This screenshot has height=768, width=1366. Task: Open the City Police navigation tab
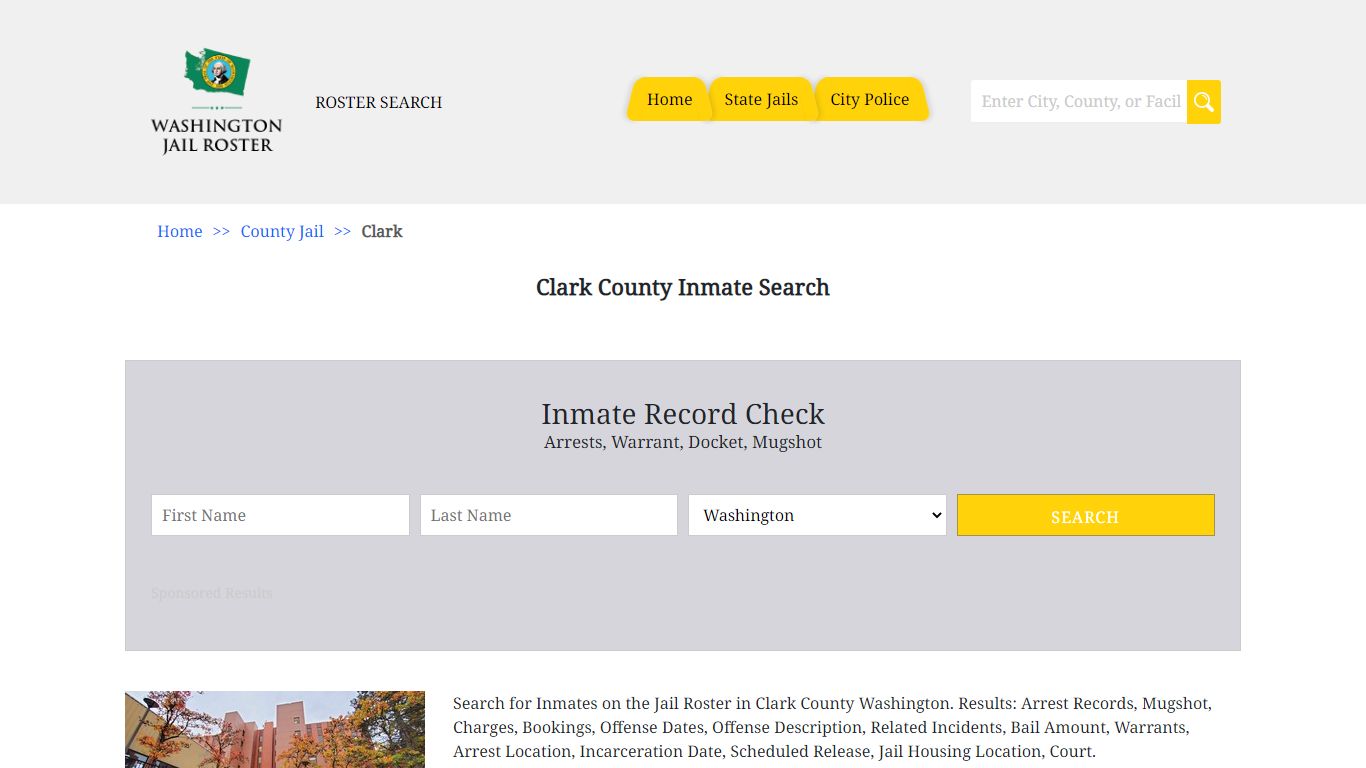click(x=870, y=99)
